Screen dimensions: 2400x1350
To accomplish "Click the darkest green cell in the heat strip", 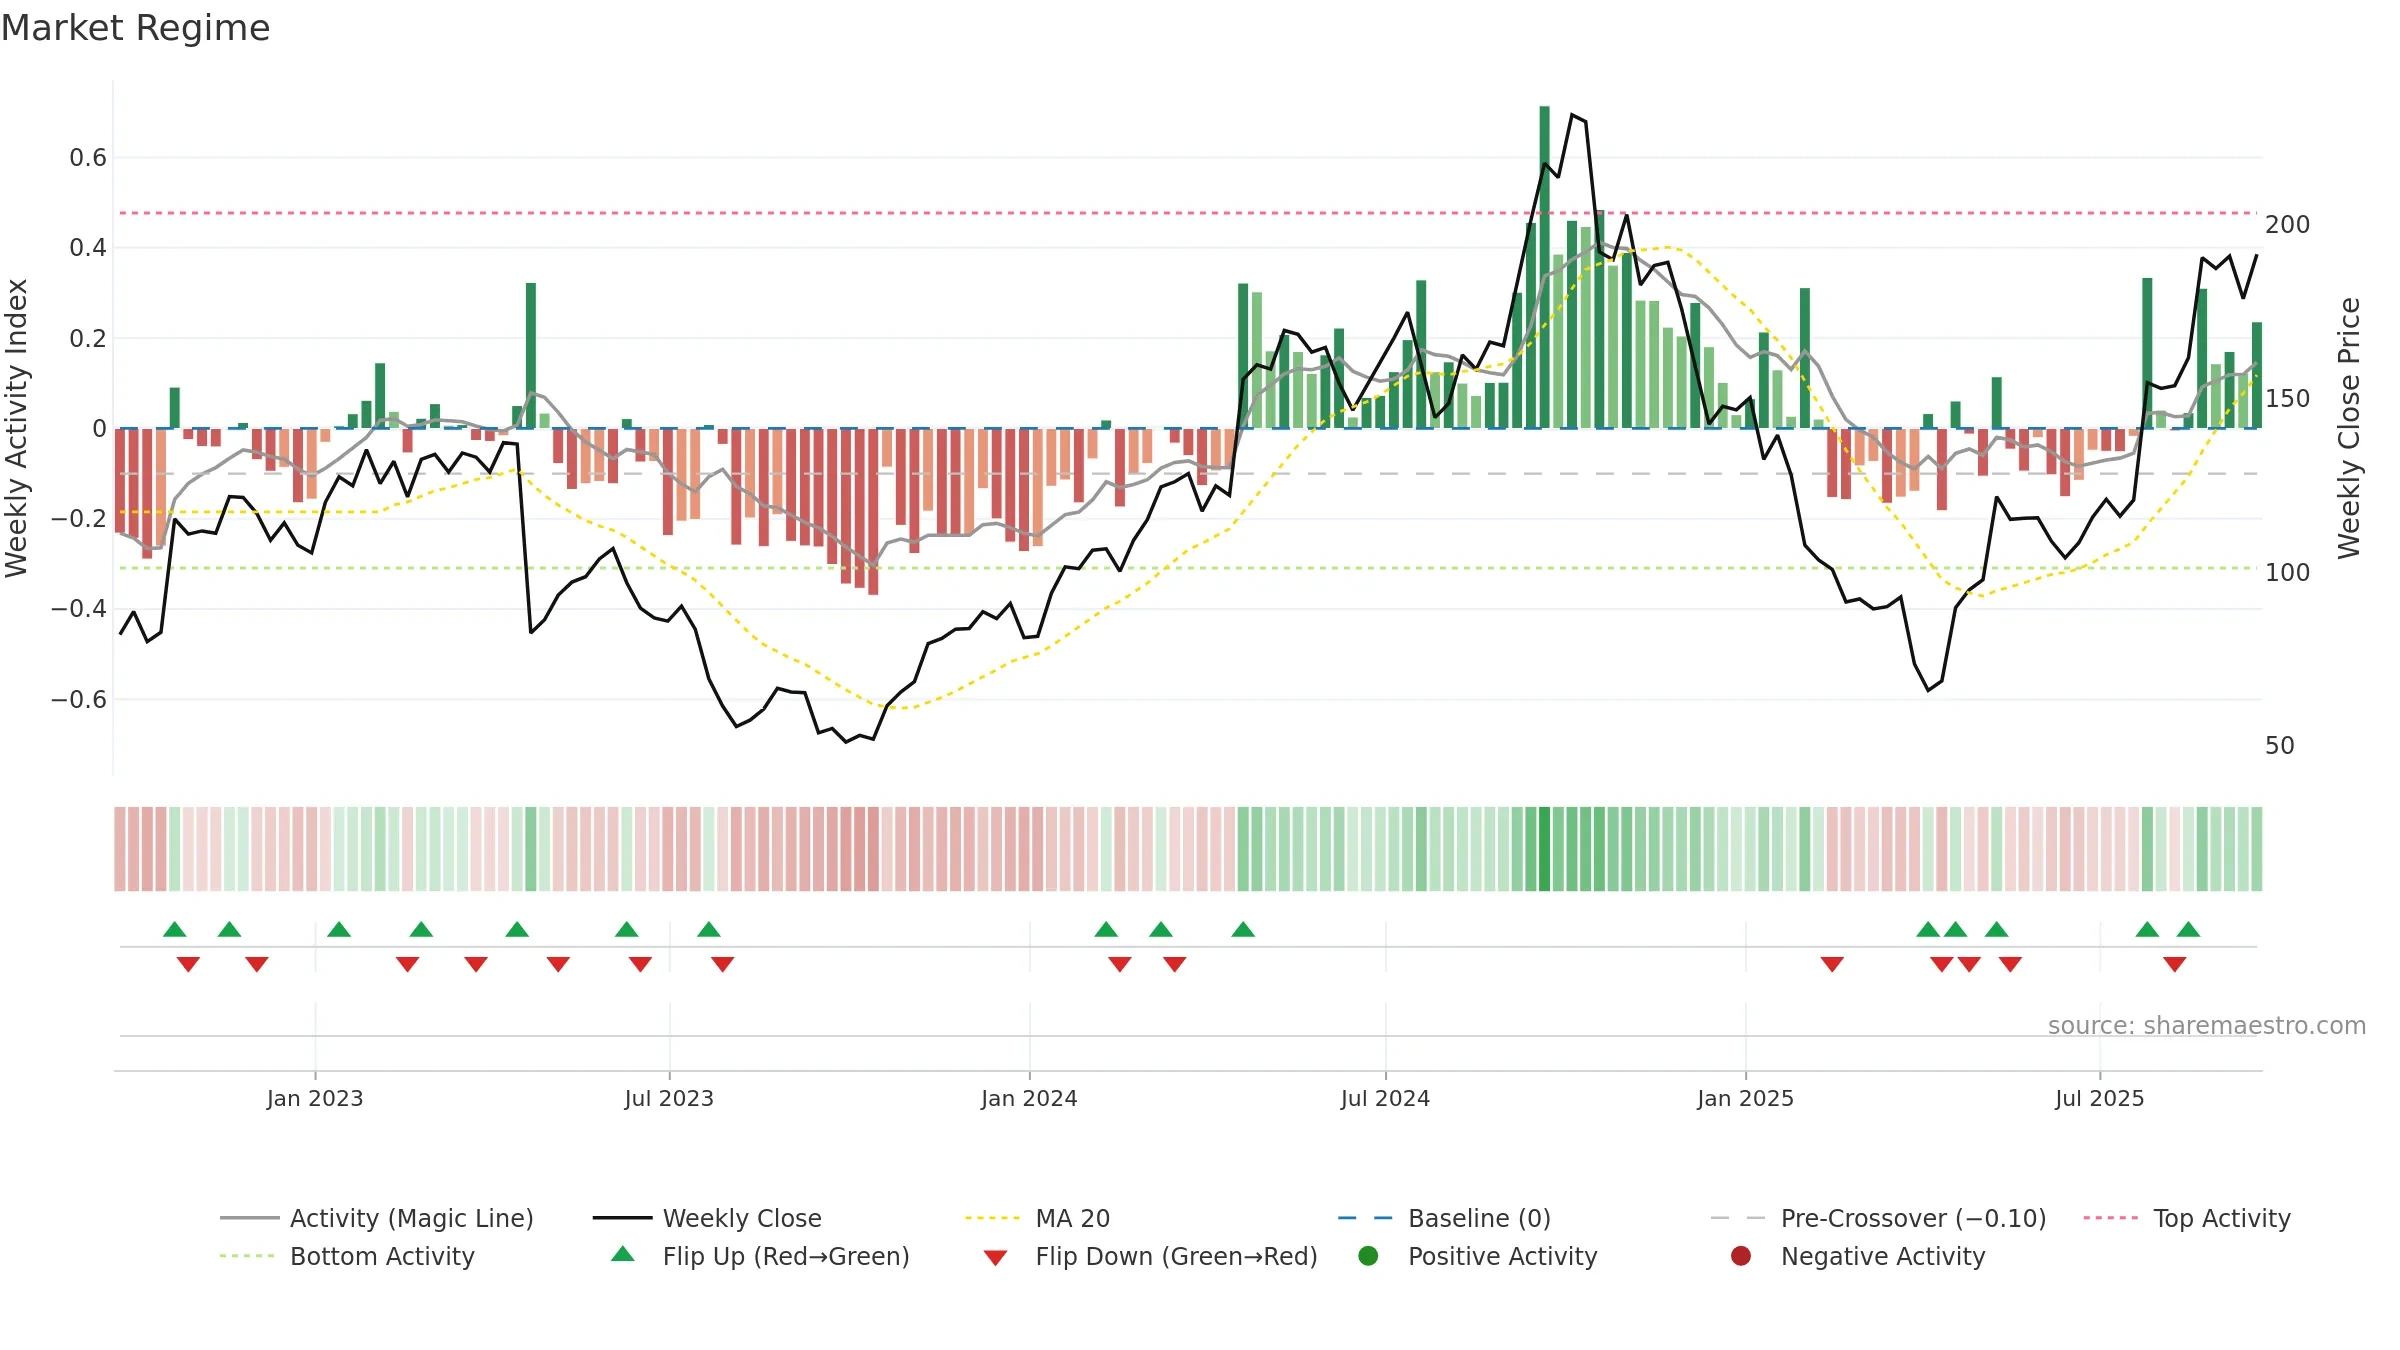I will pyautogui.click(x=1544, y=849).
